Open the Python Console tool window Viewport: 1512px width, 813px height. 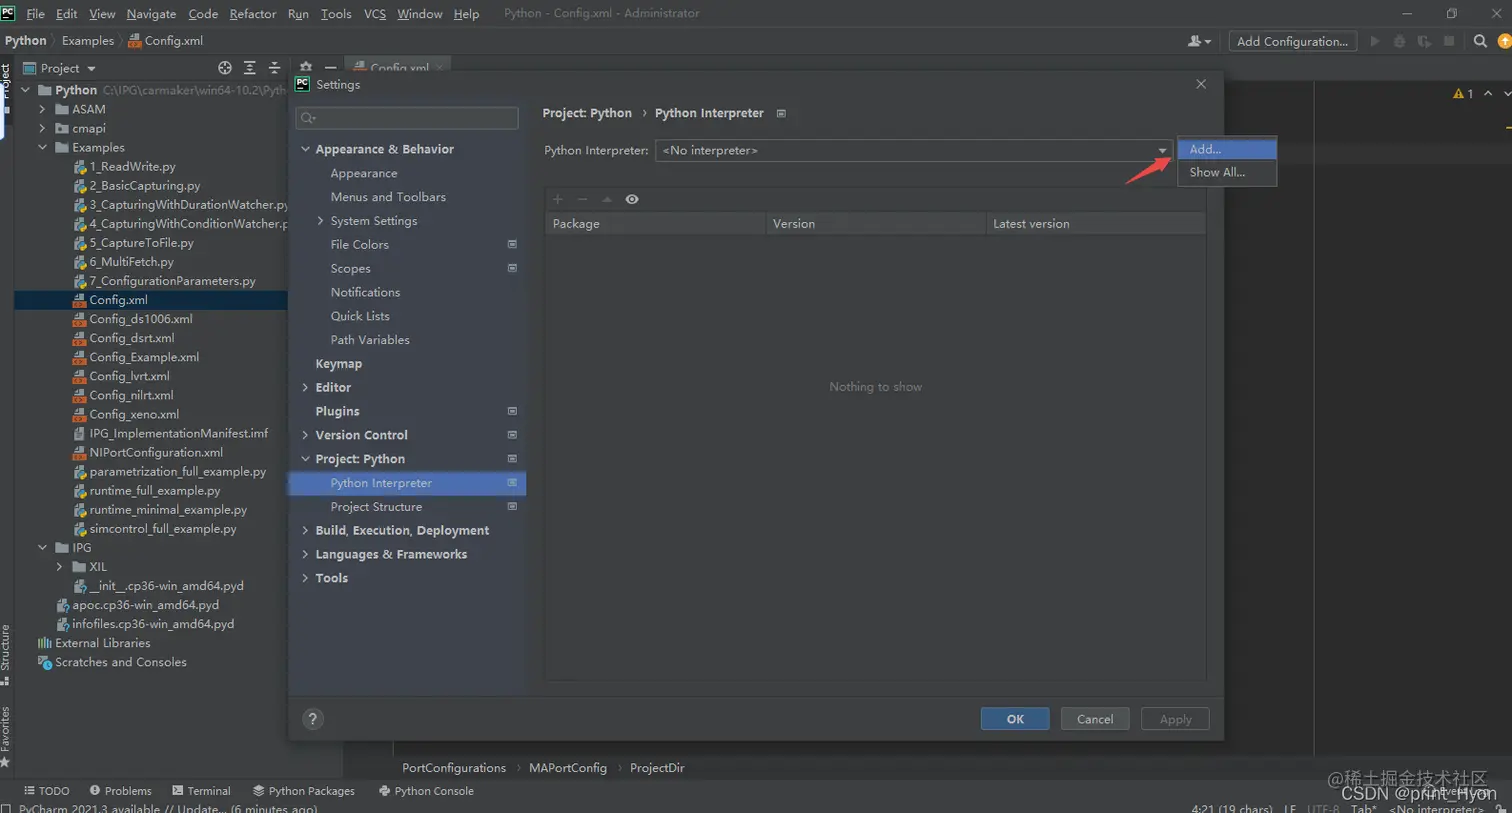[426, 791]
